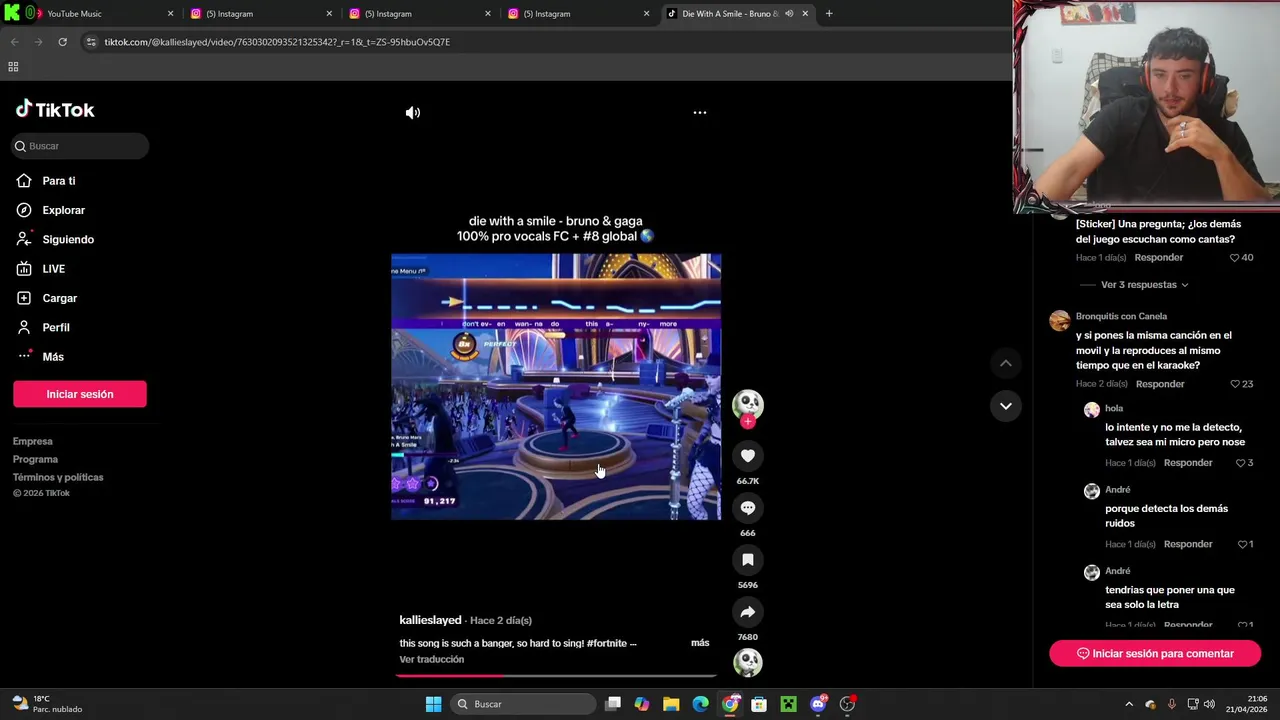The width and height of the screenshot is (1280, 720).
Task: Go to previous video with up arrow
Action: click(1005, 363)
